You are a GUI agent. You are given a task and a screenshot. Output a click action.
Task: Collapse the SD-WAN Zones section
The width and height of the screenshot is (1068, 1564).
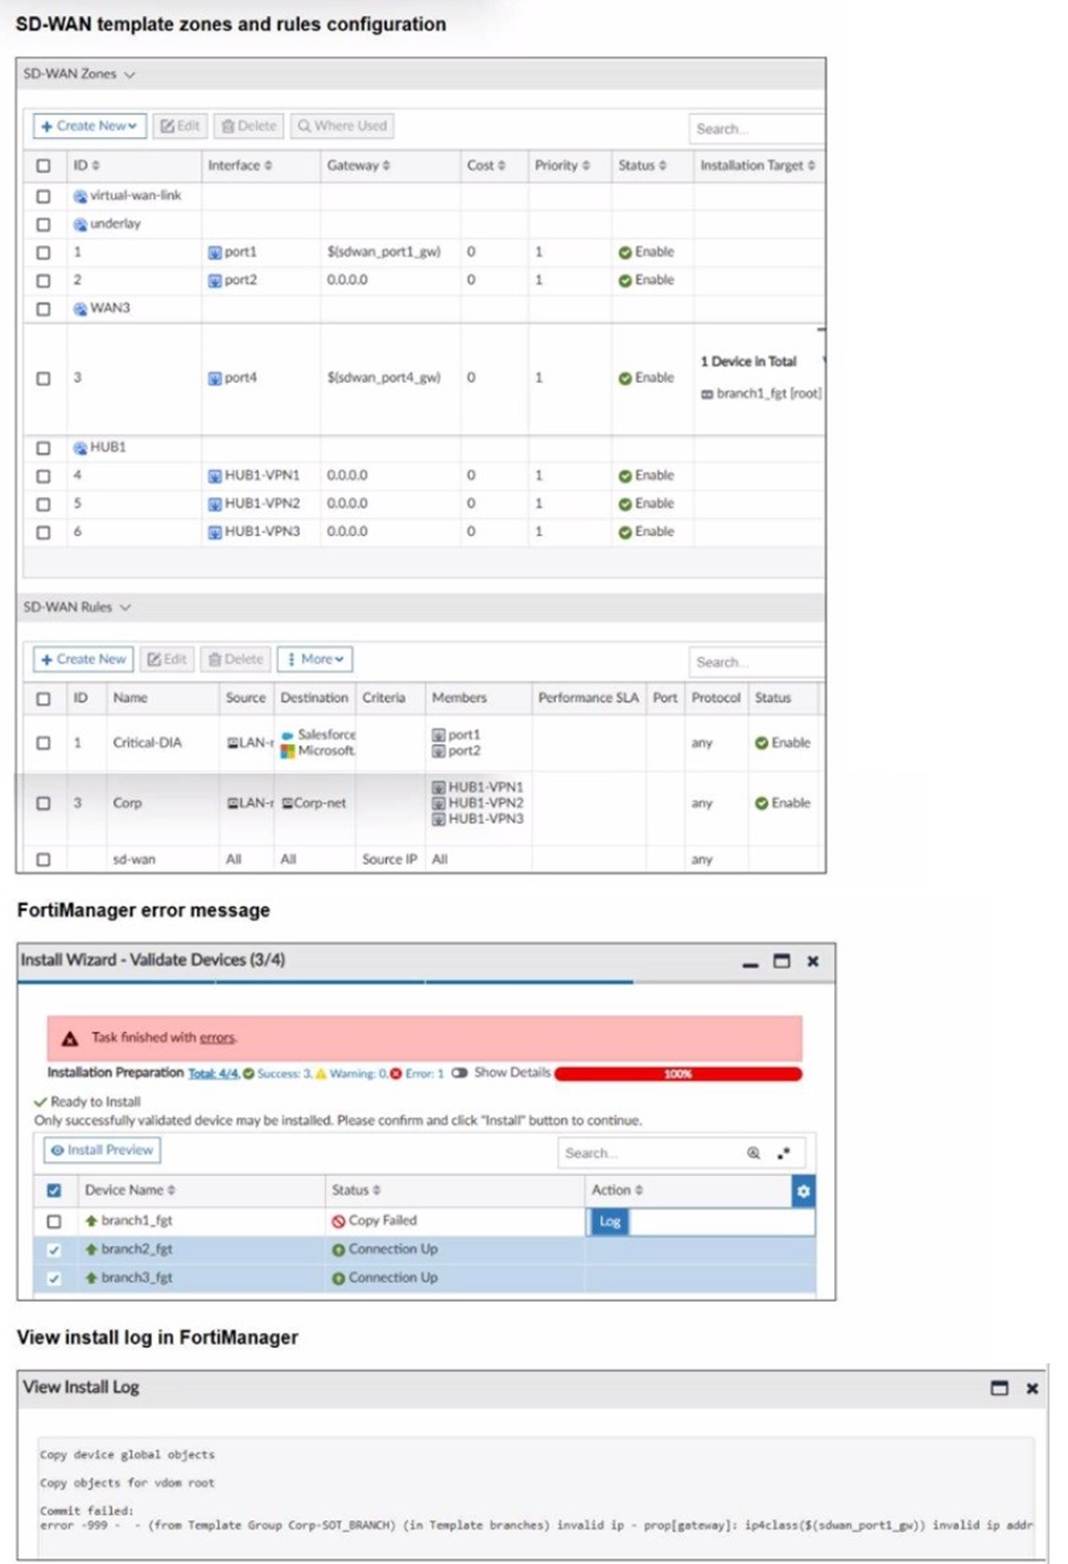coord(129,73)
